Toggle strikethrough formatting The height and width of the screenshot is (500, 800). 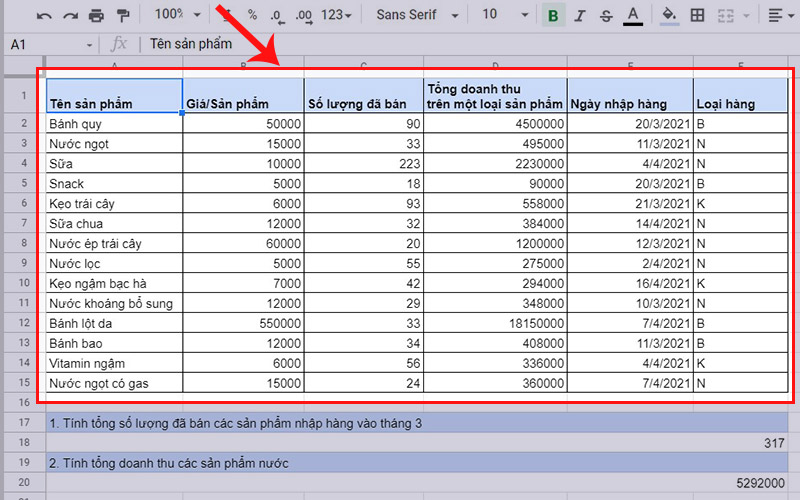(605, 16)
